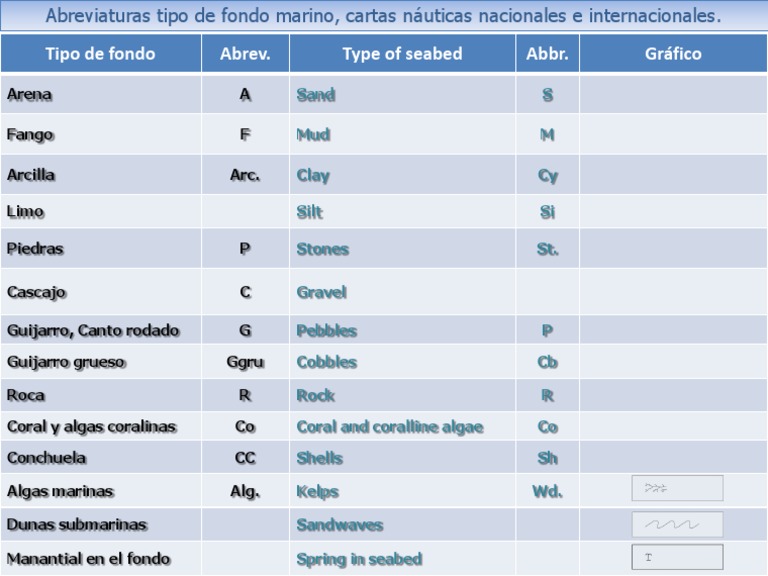Image resolution: width=768 pixels, height=576 pixels.
Task: Click the 'Gráfico' column header
Action: click(x=673, y=53)
